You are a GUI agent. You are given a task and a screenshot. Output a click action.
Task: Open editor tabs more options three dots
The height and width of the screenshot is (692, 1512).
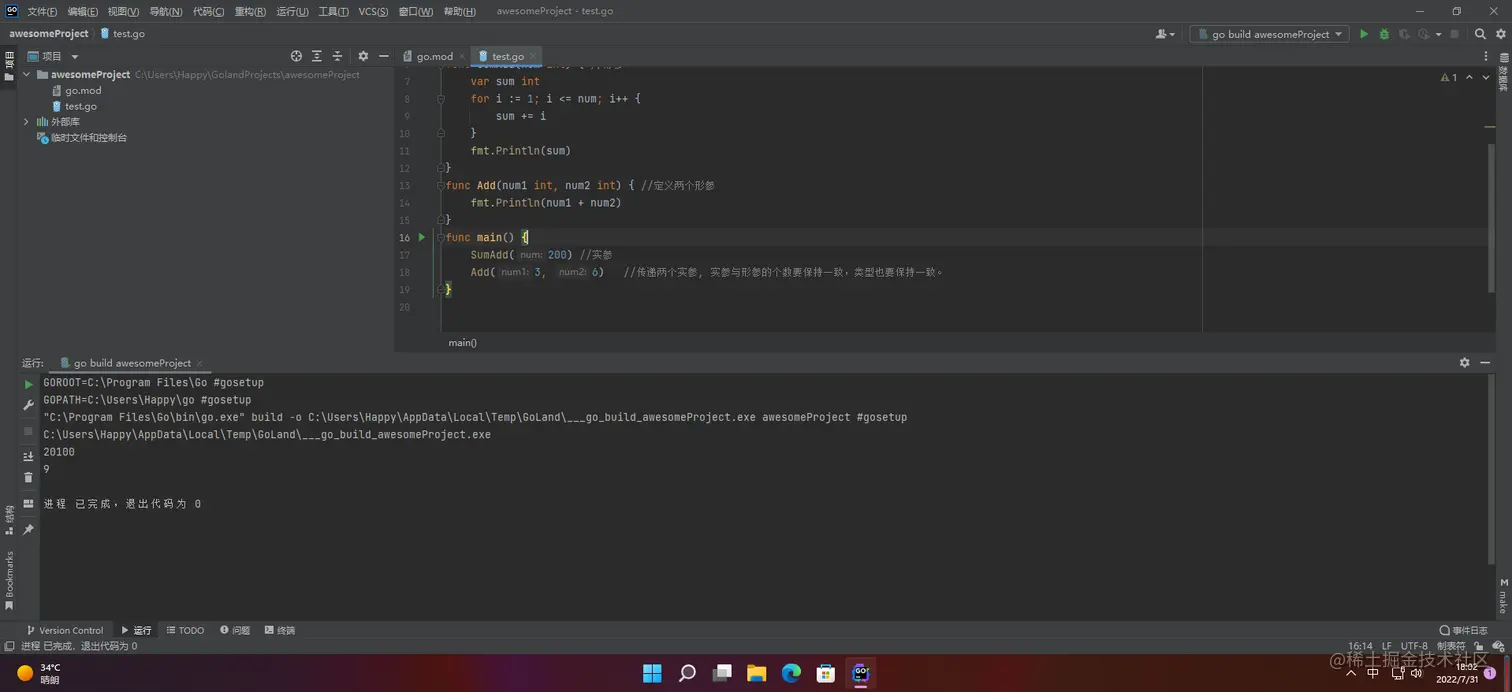[x=1484, y=56]
